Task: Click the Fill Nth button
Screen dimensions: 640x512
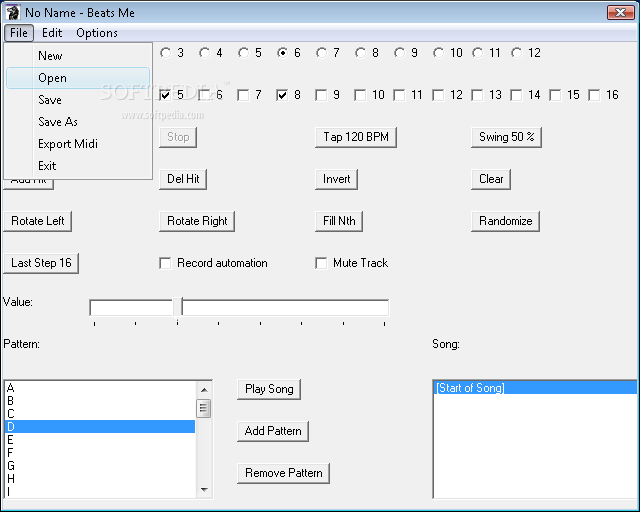Action: pos(339,221)
